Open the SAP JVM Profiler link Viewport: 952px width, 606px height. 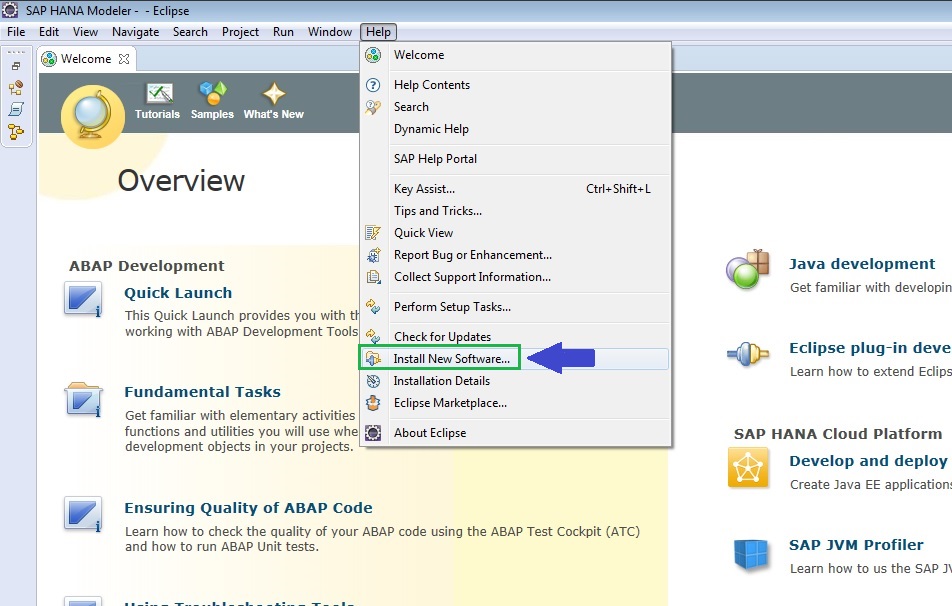856,545
